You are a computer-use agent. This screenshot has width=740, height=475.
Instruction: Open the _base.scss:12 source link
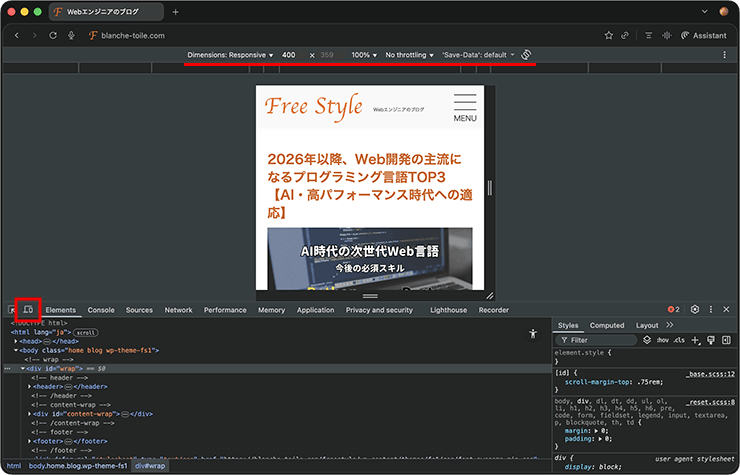pos(710,374)
